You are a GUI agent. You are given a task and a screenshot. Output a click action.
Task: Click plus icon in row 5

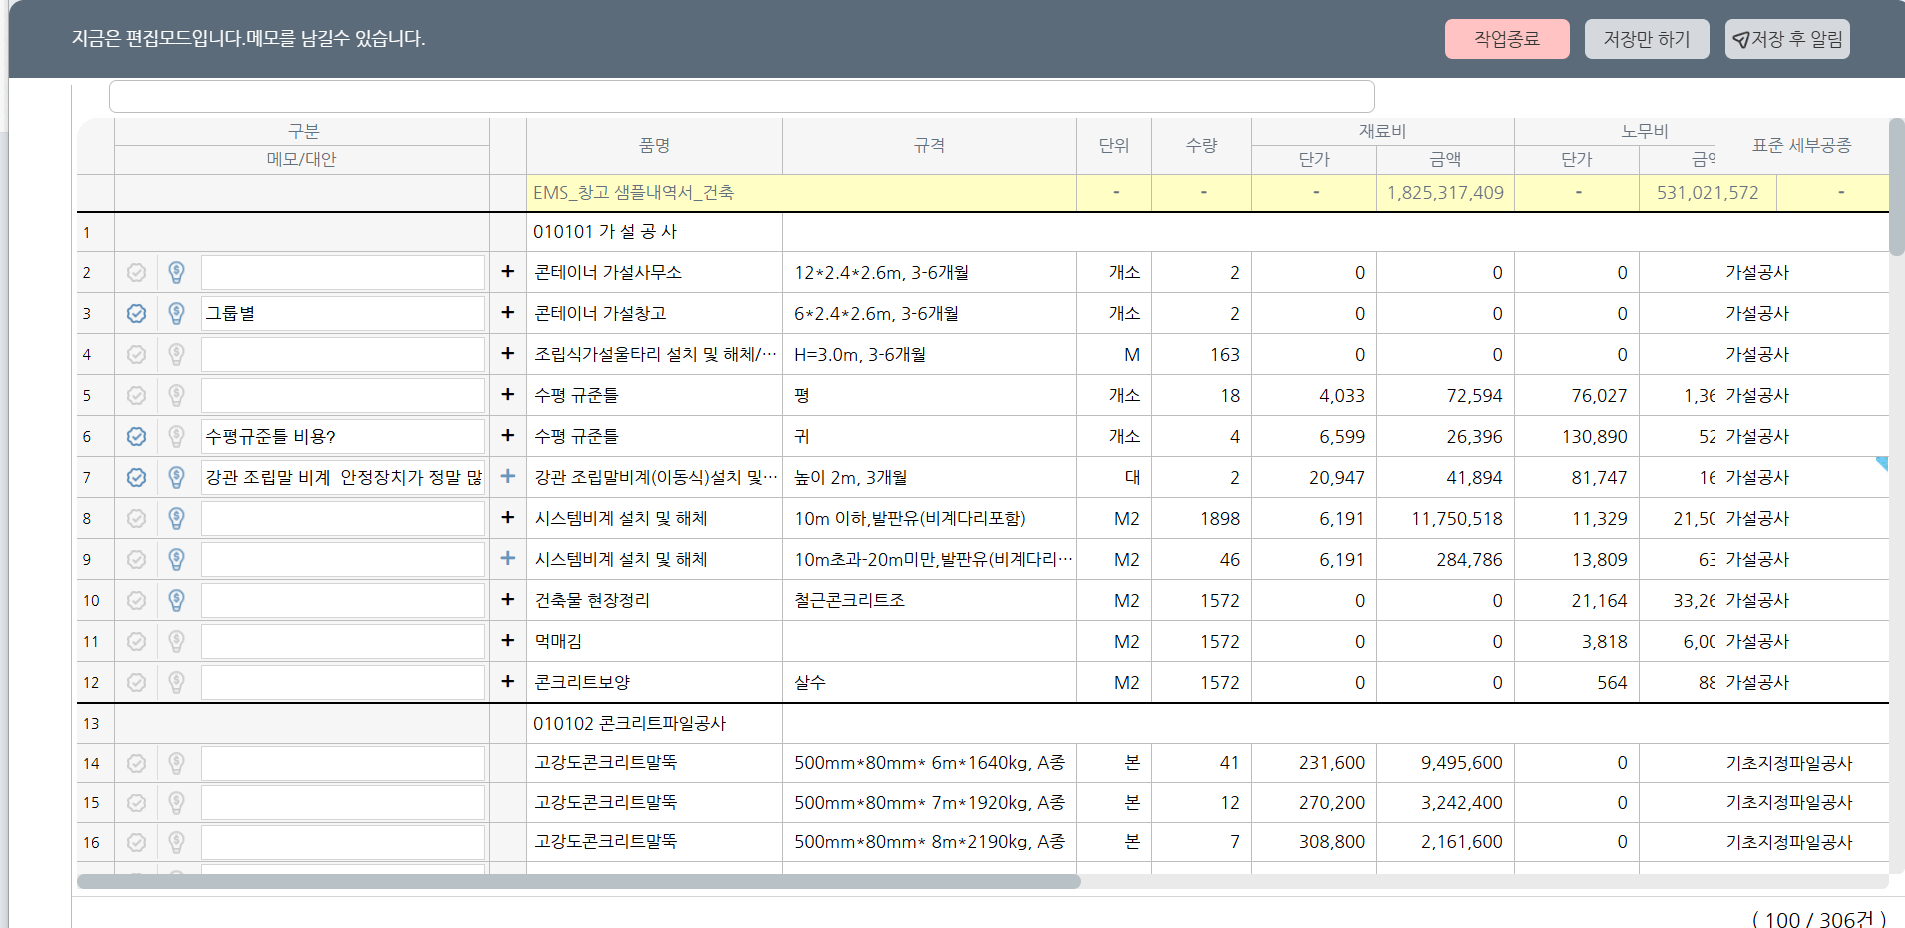(508, 394)
